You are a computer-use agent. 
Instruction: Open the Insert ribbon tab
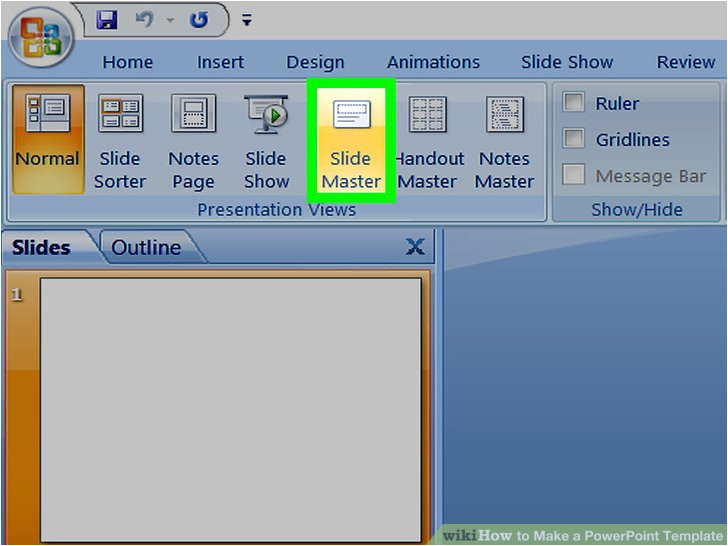(x=220, y=62)
